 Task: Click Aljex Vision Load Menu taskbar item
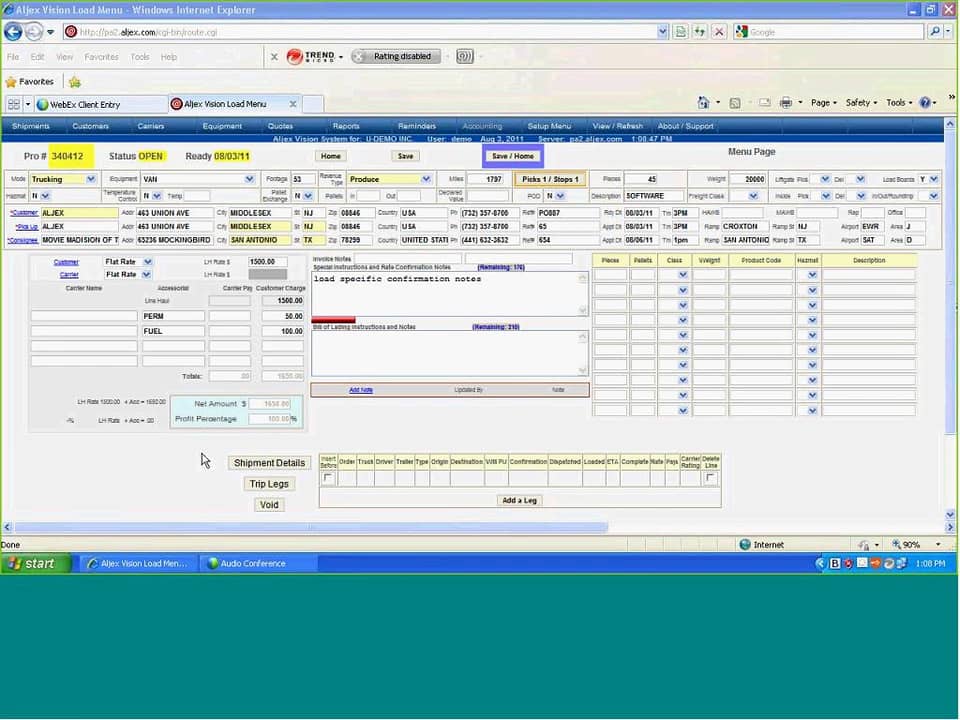point(137,563)
